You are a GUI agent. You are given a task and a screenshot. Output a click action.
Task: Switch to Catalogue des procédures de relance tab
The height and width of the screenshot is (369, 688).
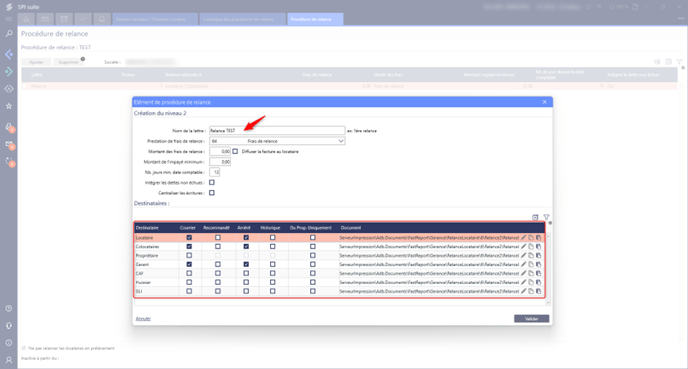(x=243, y=19)
